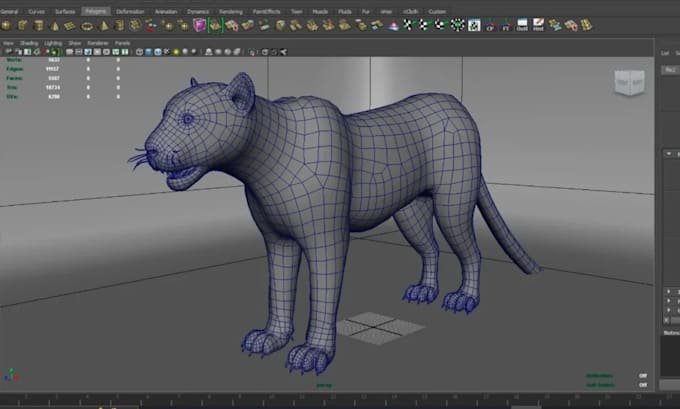Viewport: 680px width, 409px height.
Task: Open the Panels menu
Action: pos(122,43)
